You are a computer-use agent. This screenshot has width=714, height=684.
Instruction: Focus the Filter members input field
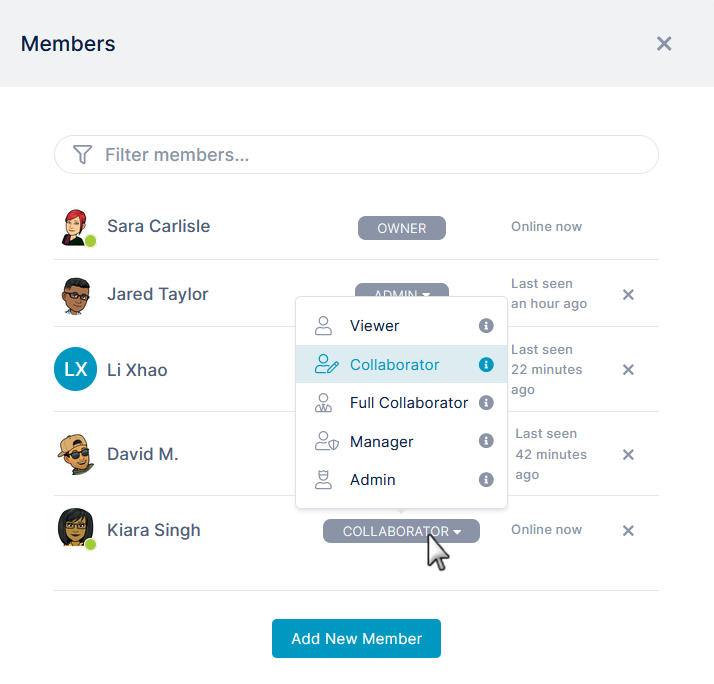point(356,154)
